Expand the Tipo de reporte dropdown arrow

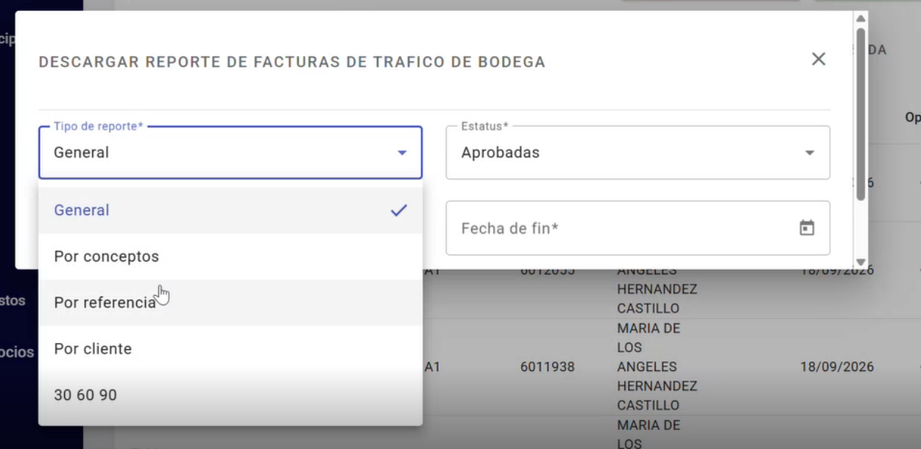pos(402,153)
